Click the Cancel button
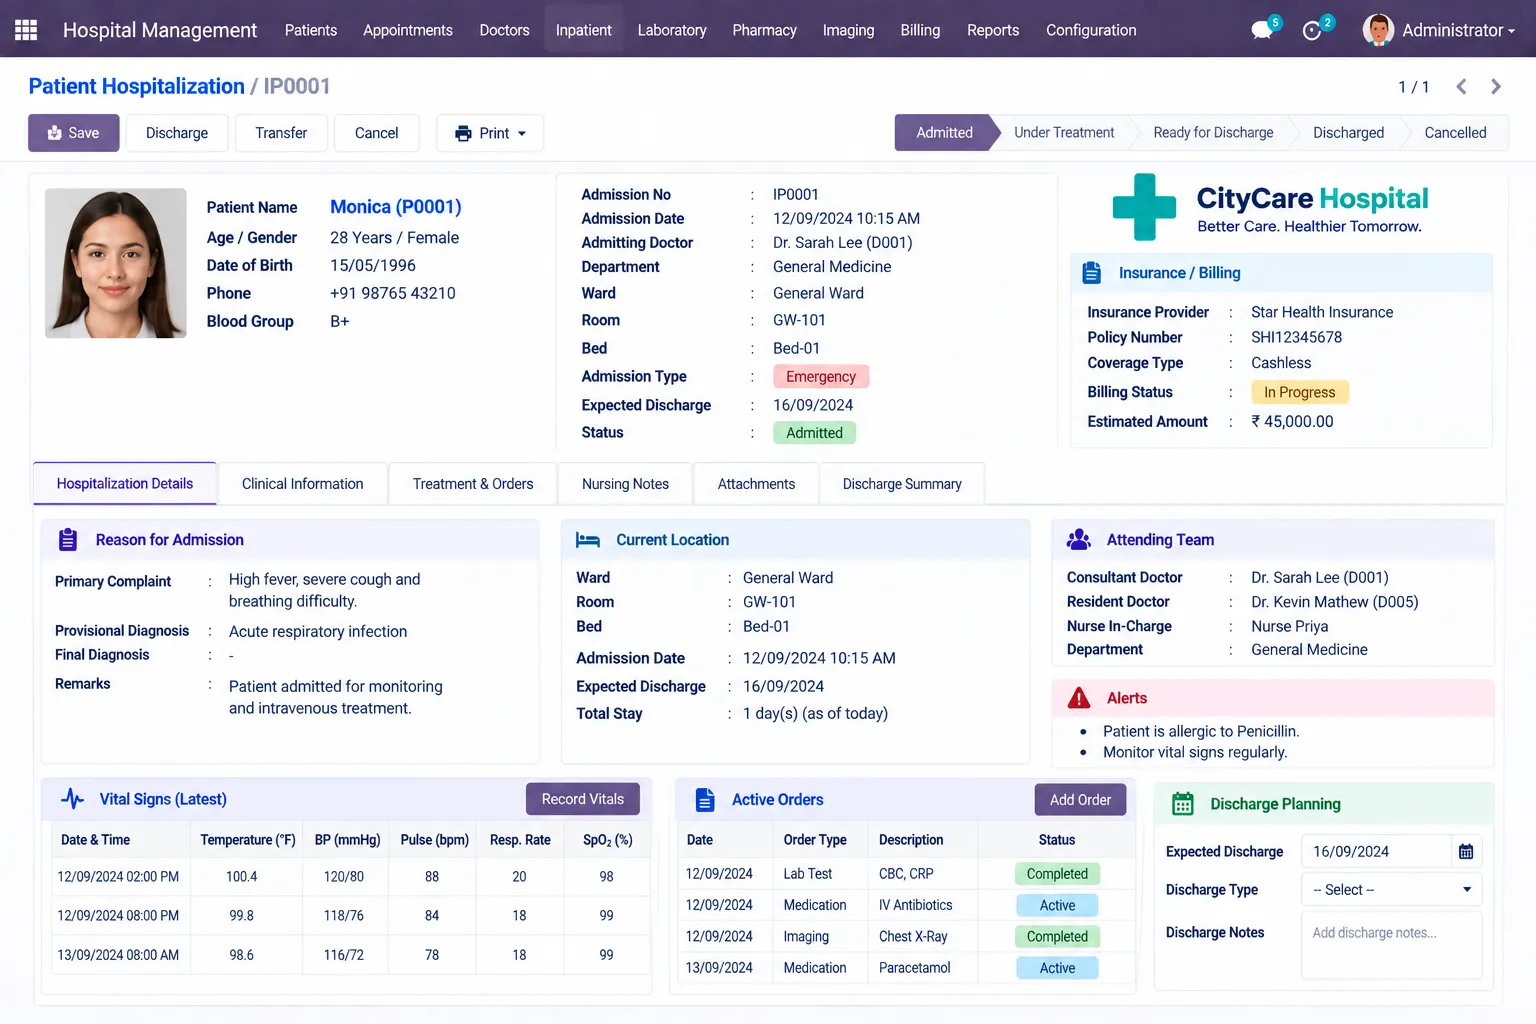 coord(376,133)
